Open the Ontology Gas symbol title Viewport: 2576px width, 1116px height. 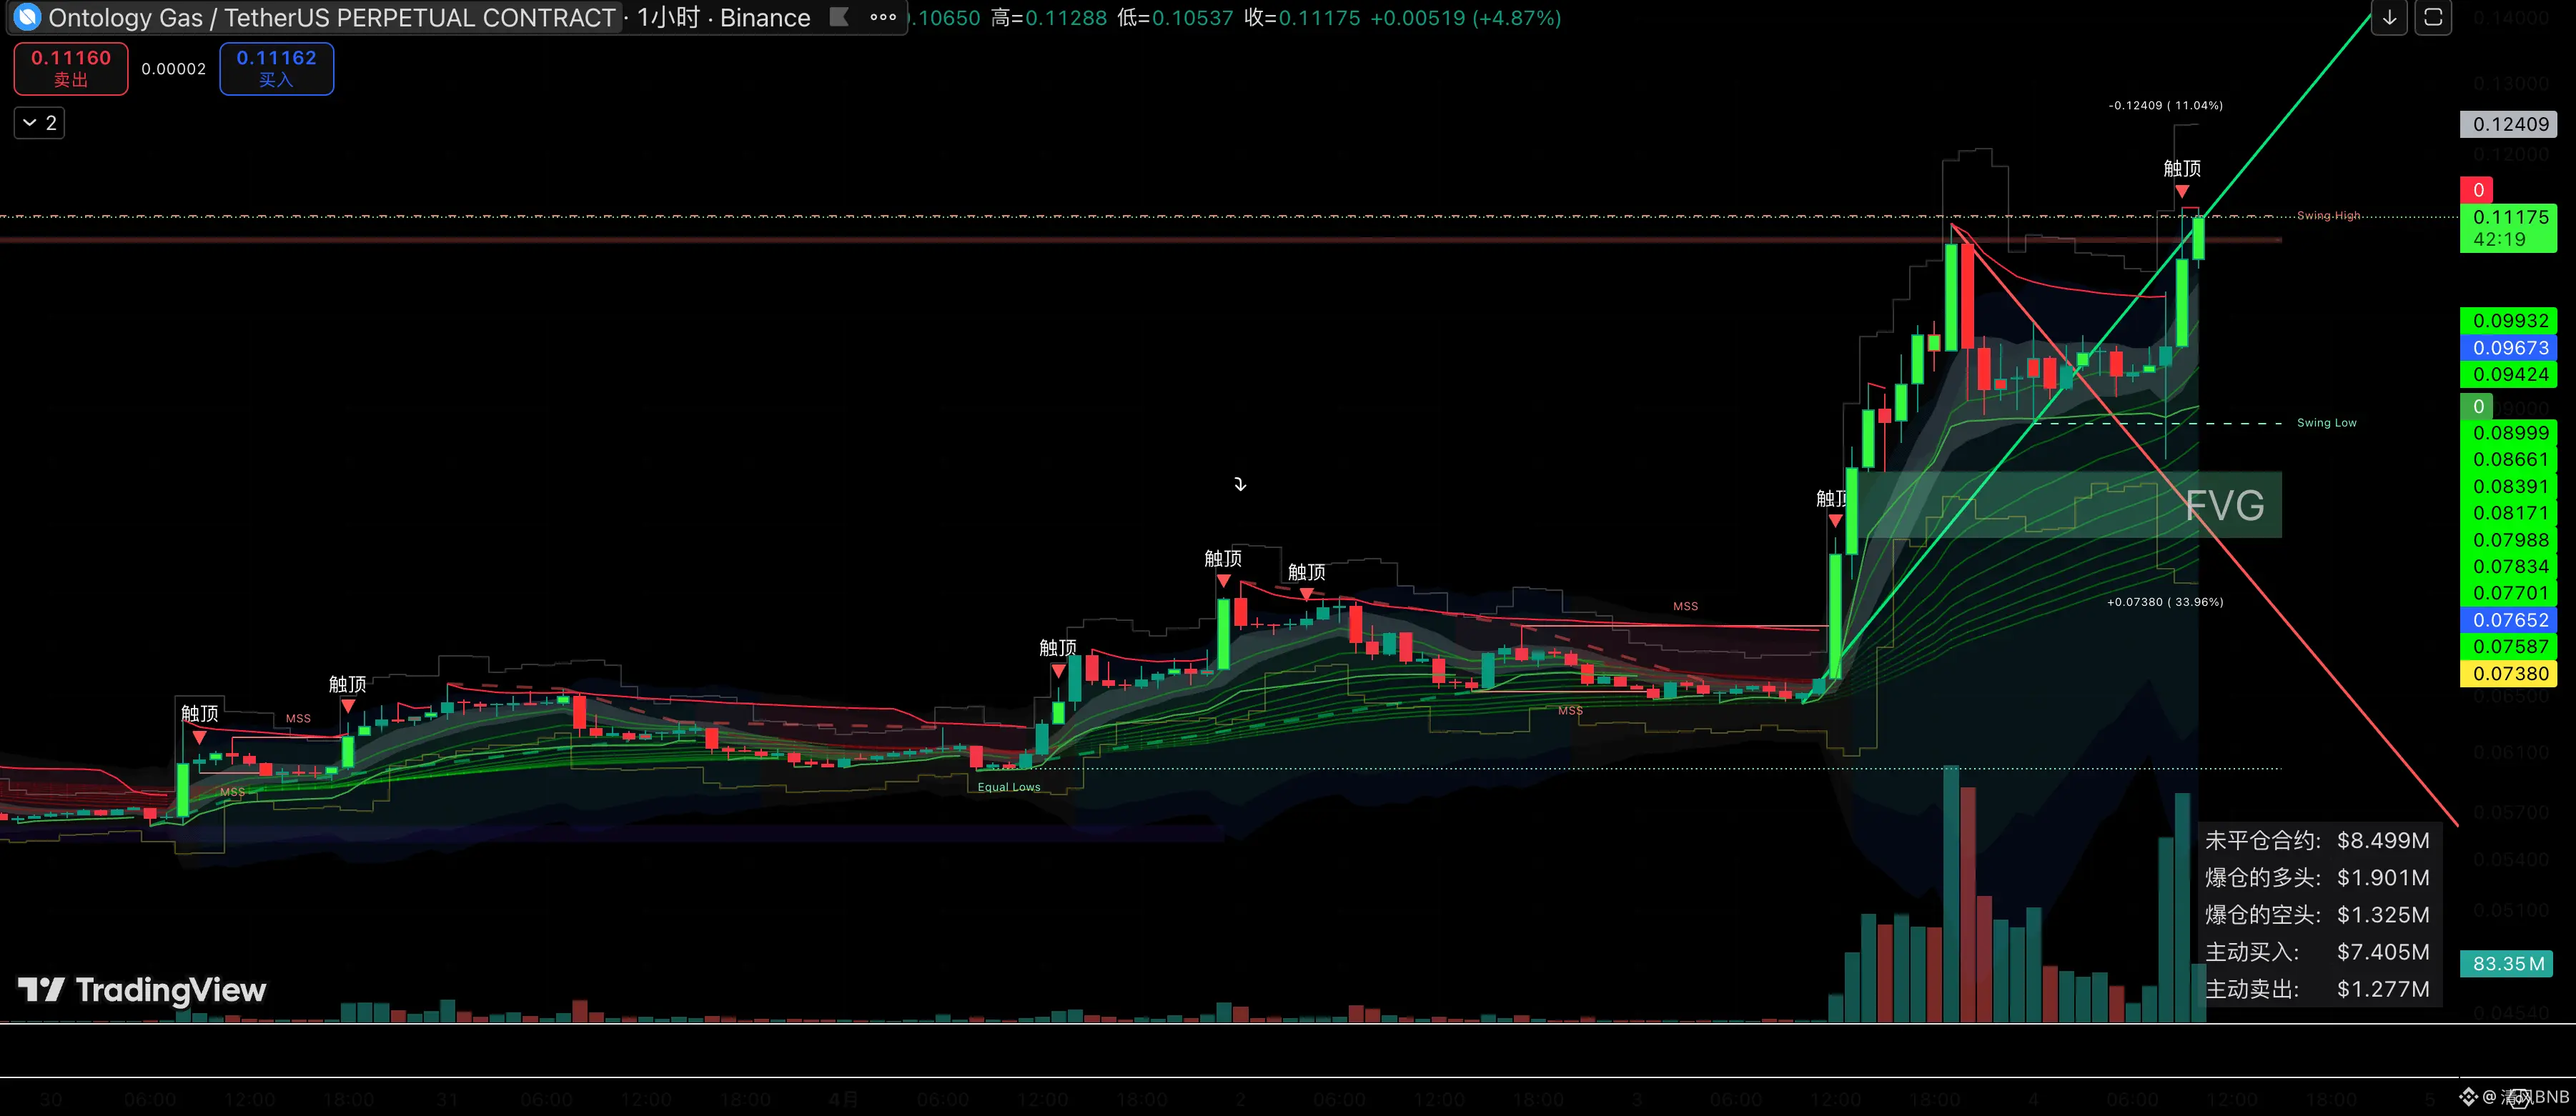pyautogui.click(x=330, y=18)
